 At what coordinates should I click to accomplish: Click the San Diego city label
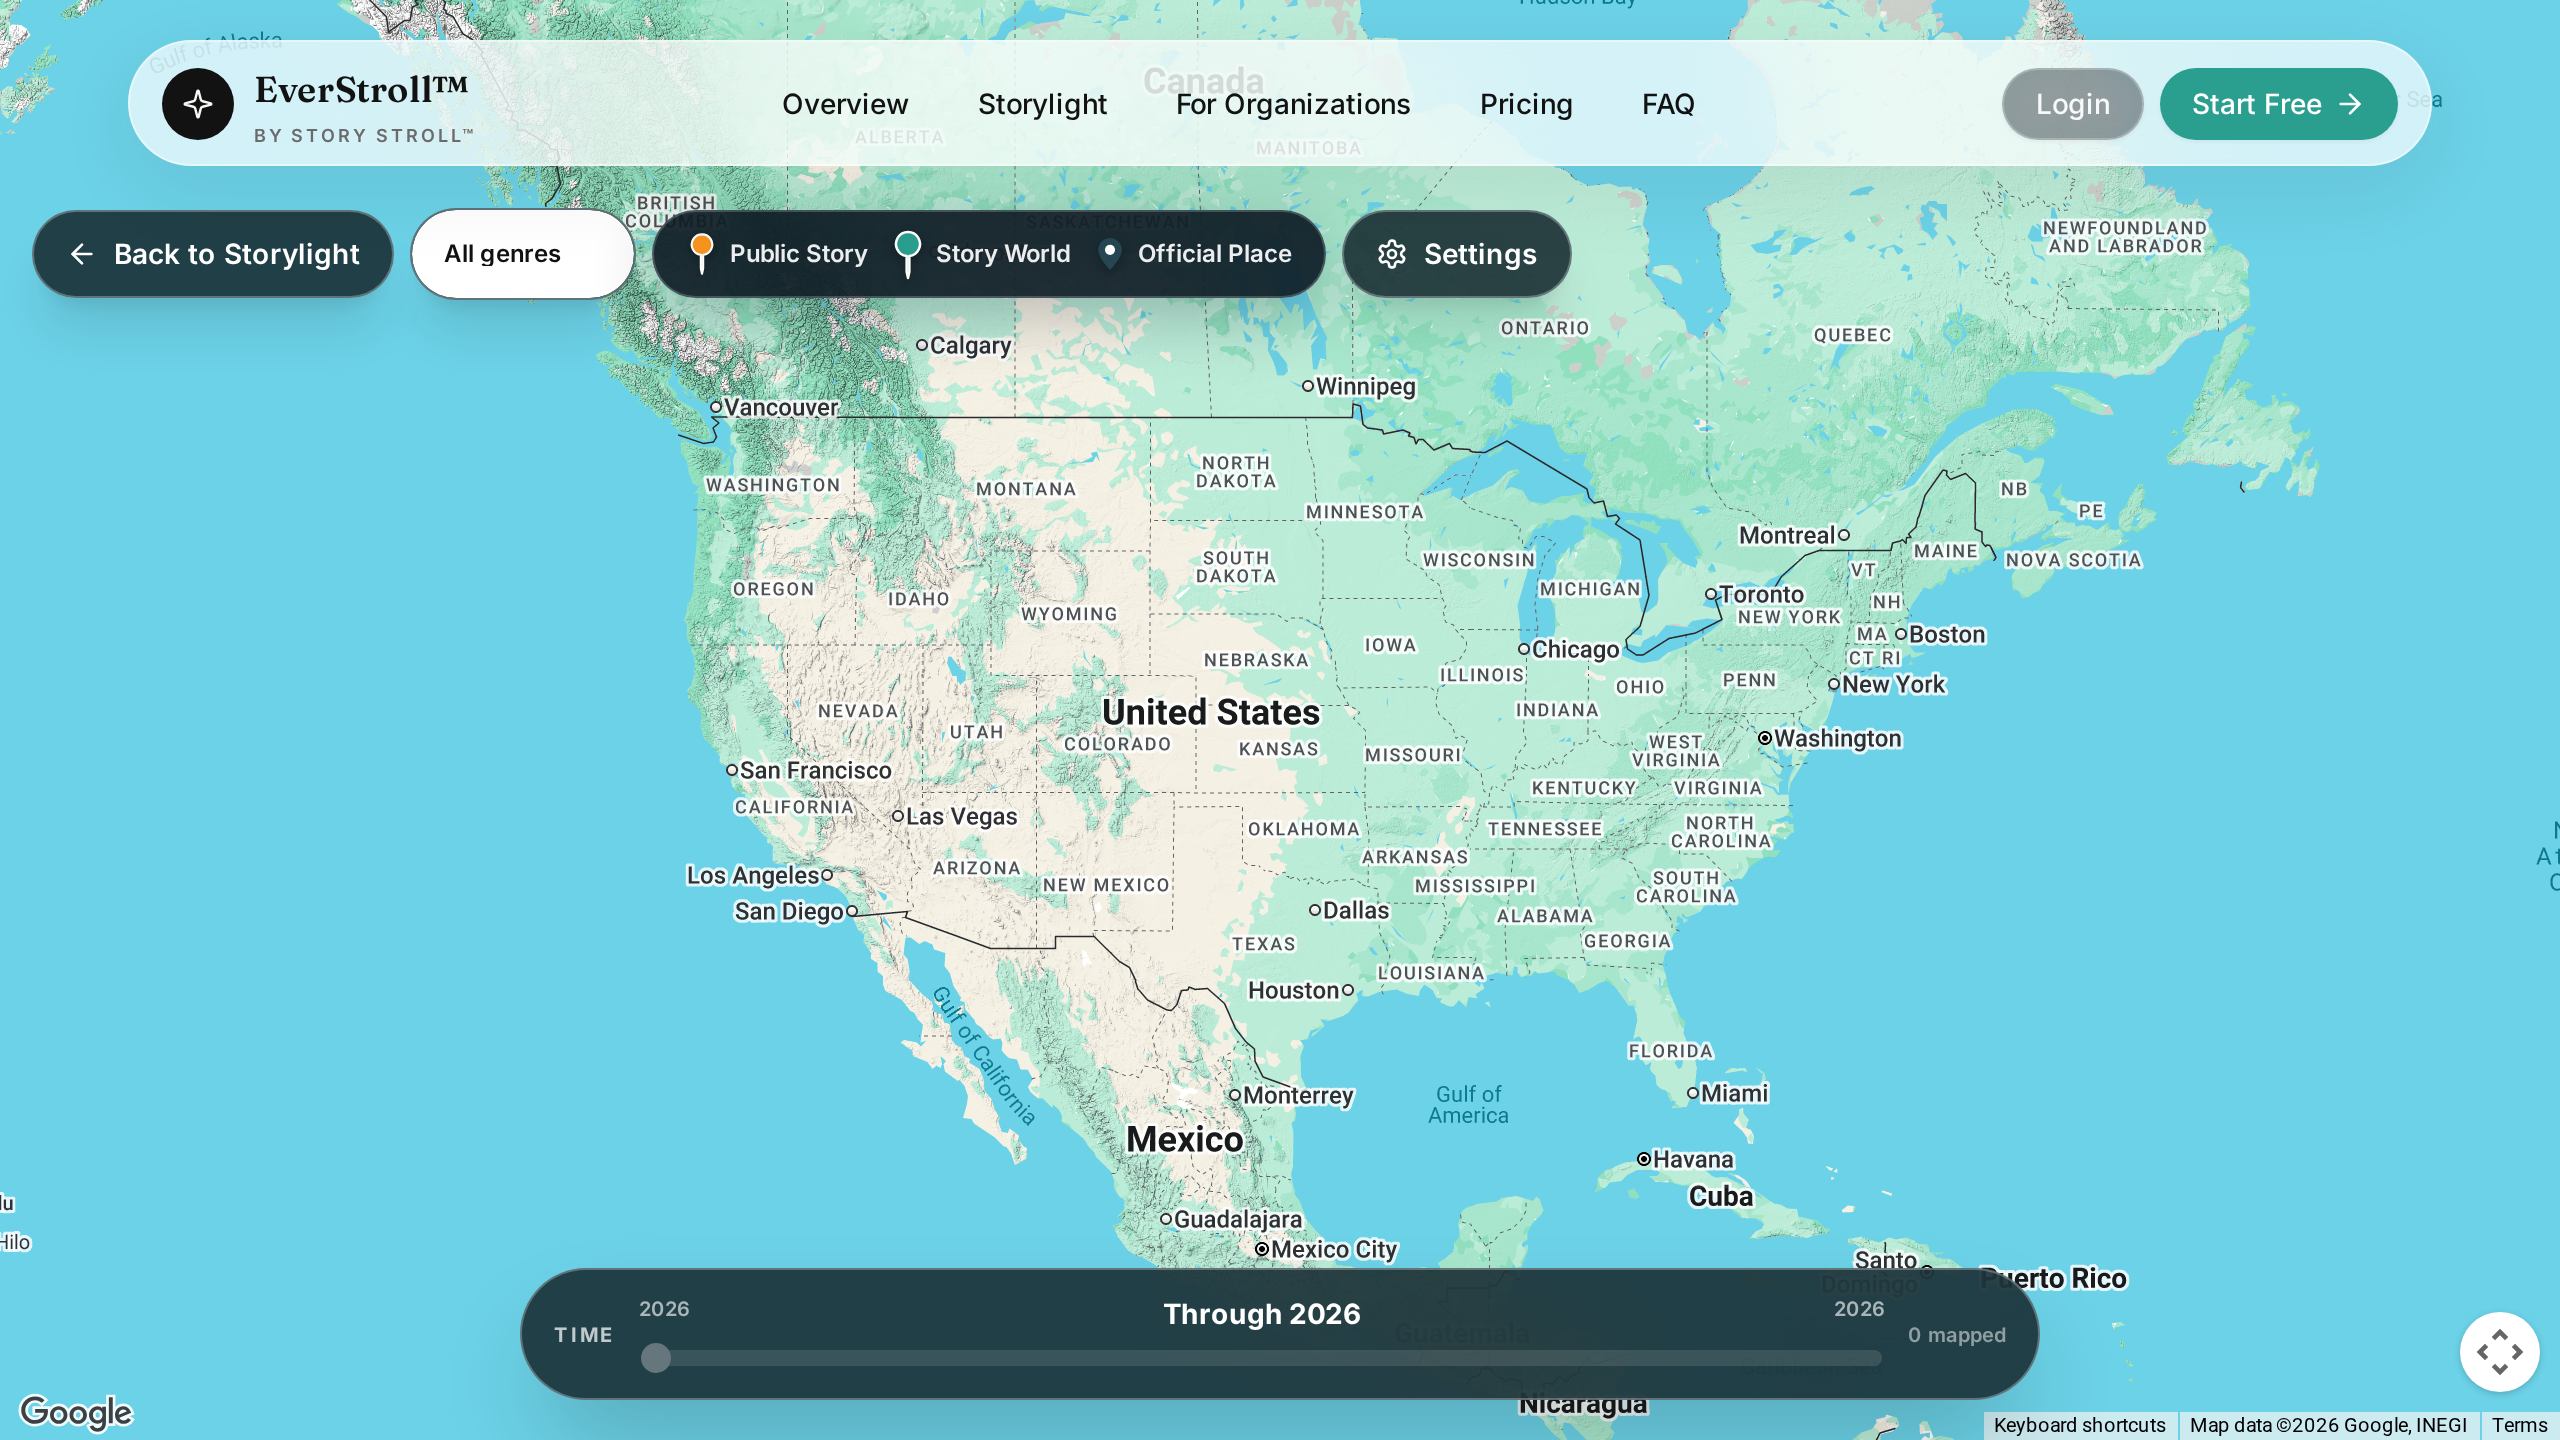click(789, 911)
